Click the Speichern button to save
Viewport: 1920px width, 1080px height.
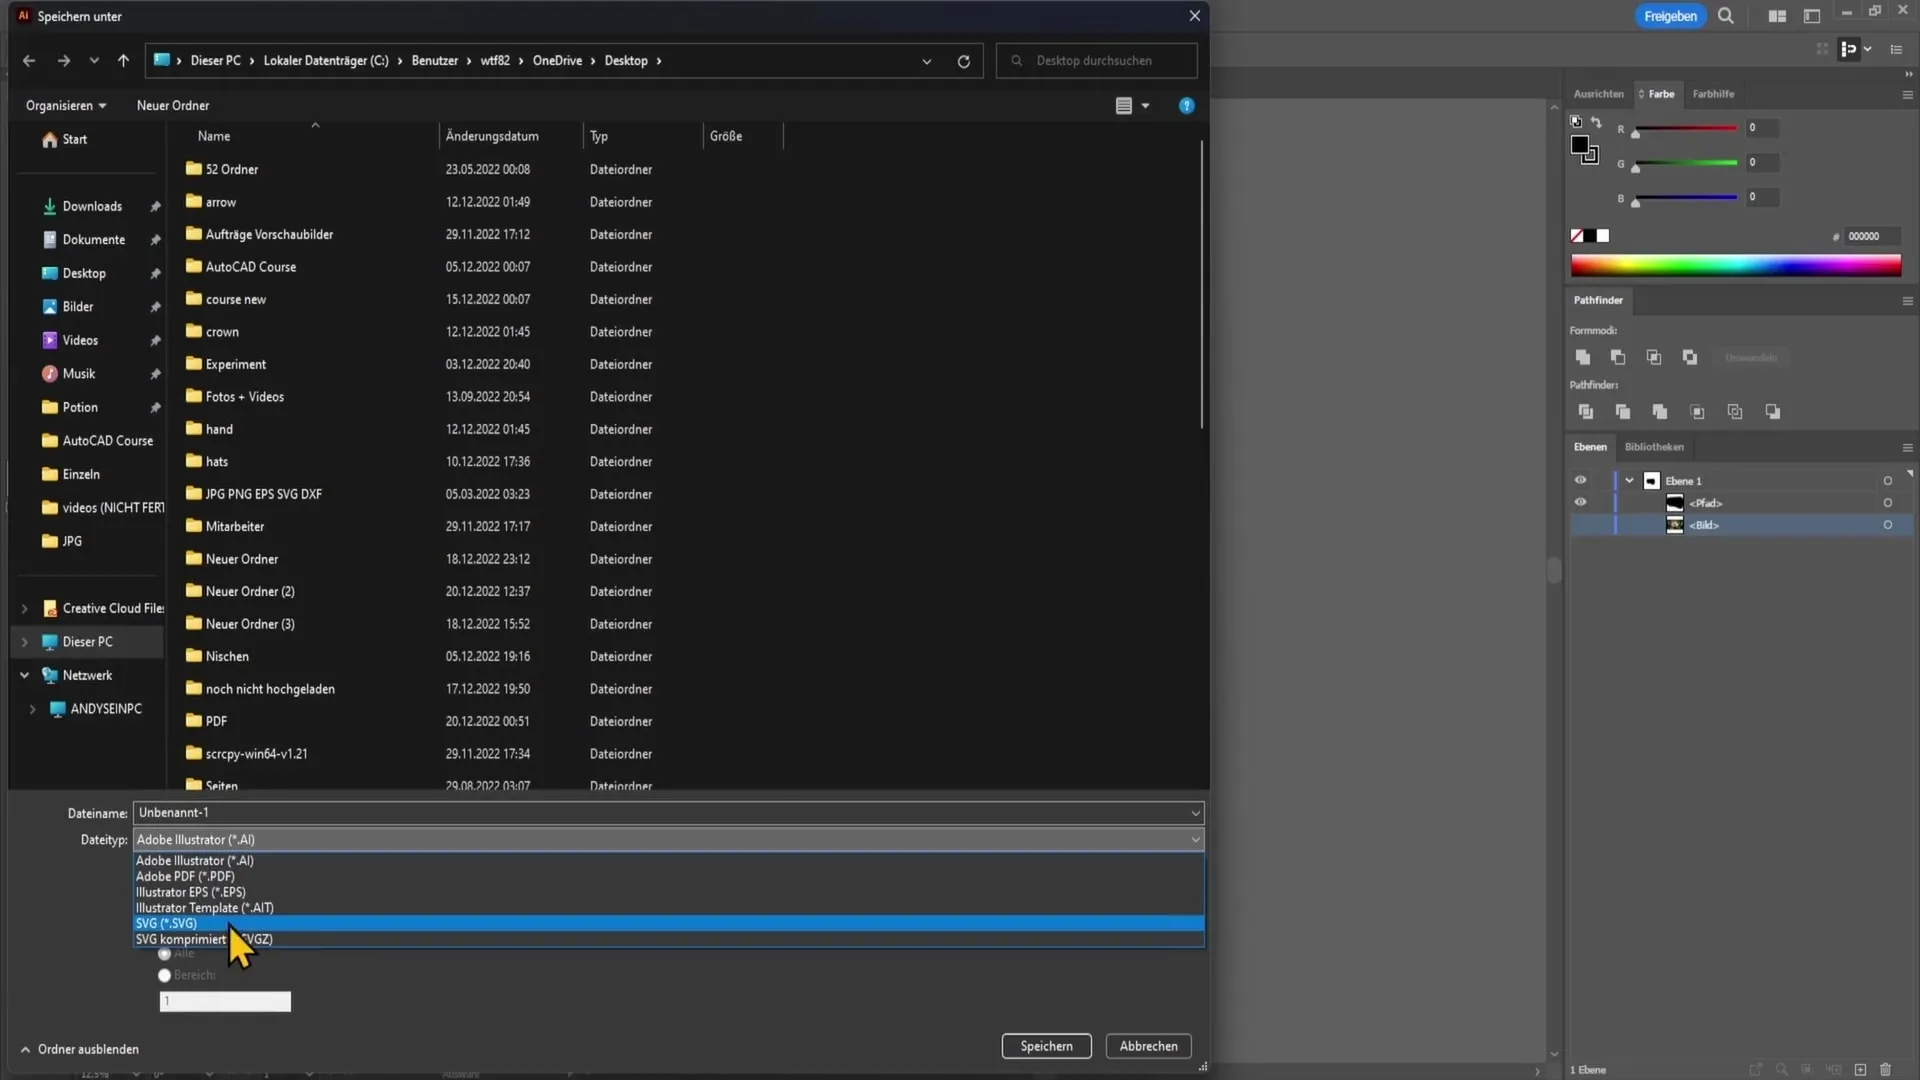tap(1048, 1046)
